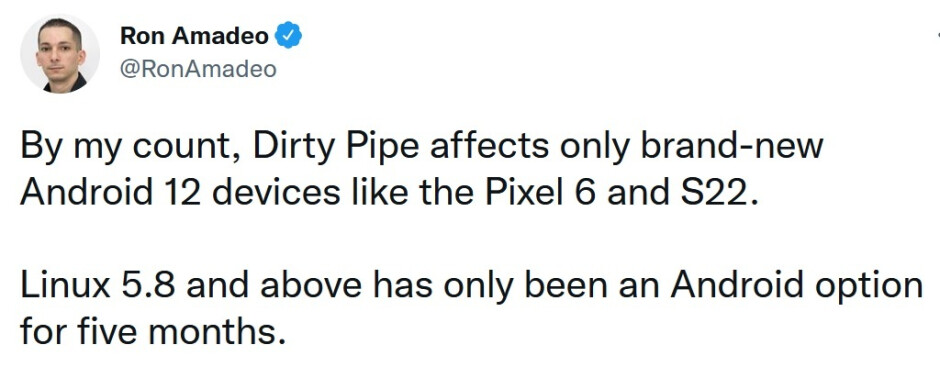
Task: Visit the Ron Amadeo display name link
Action: tap(194, 37)
